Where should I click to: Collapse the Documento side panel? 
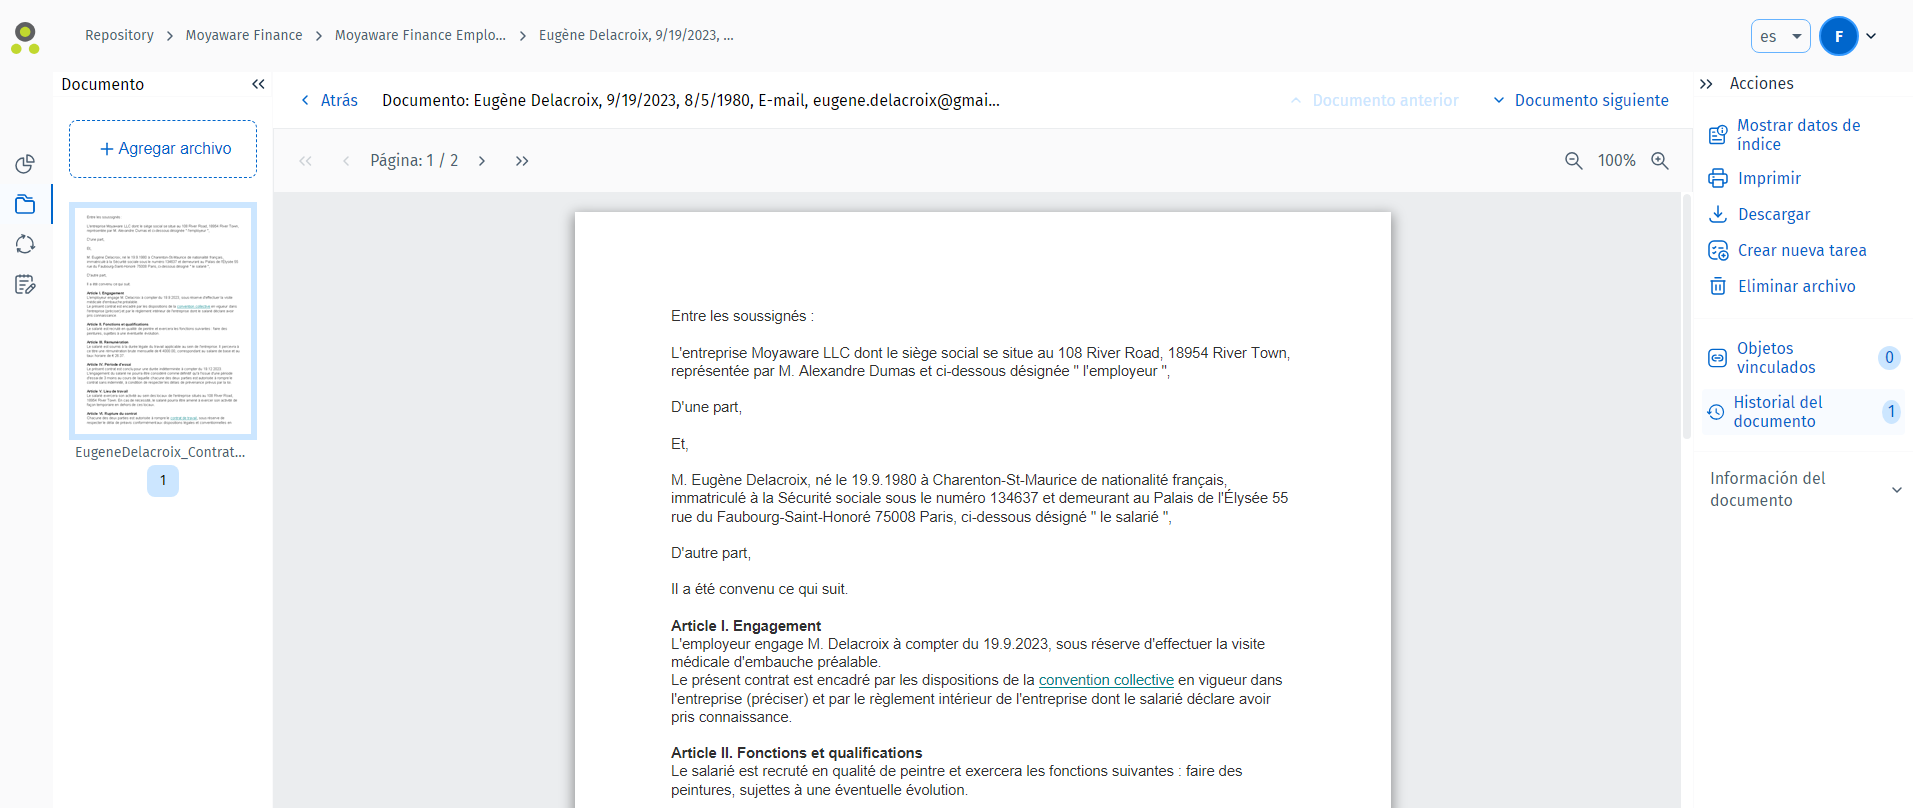pyautogui.click(x=258, y=84)
